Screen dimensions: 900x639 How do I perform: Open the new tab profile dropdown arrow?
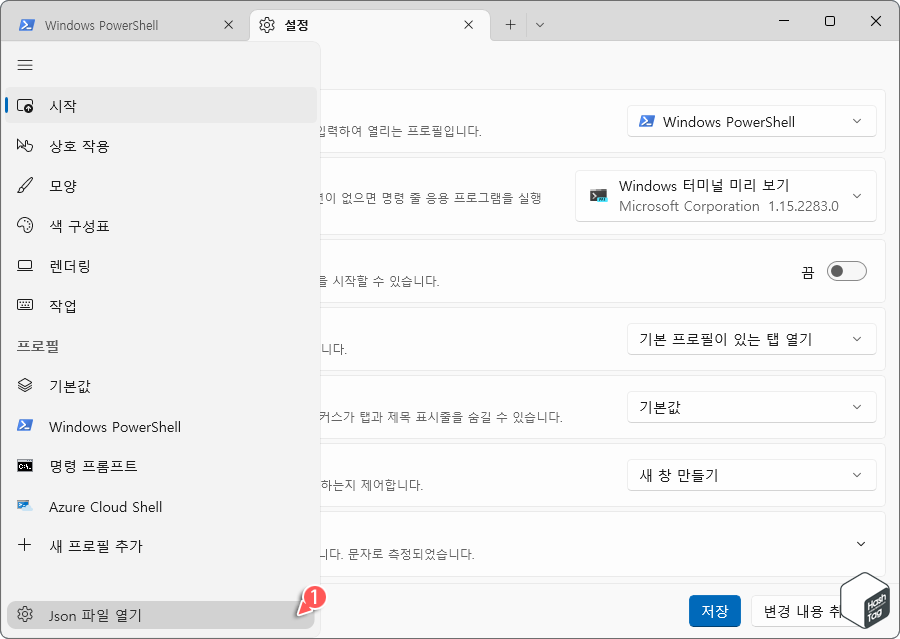[540, 25]
